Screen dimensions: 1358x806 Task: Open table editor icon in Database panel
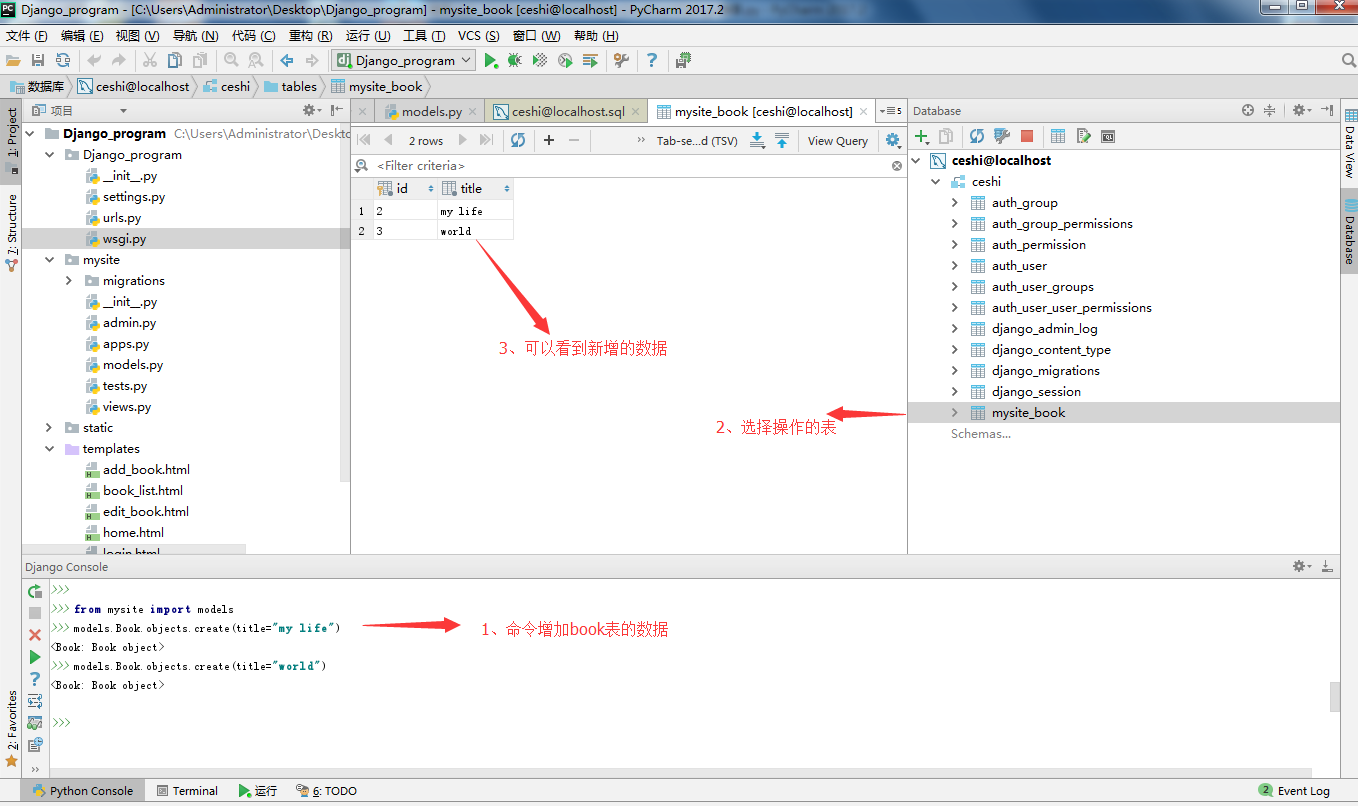1057,136
